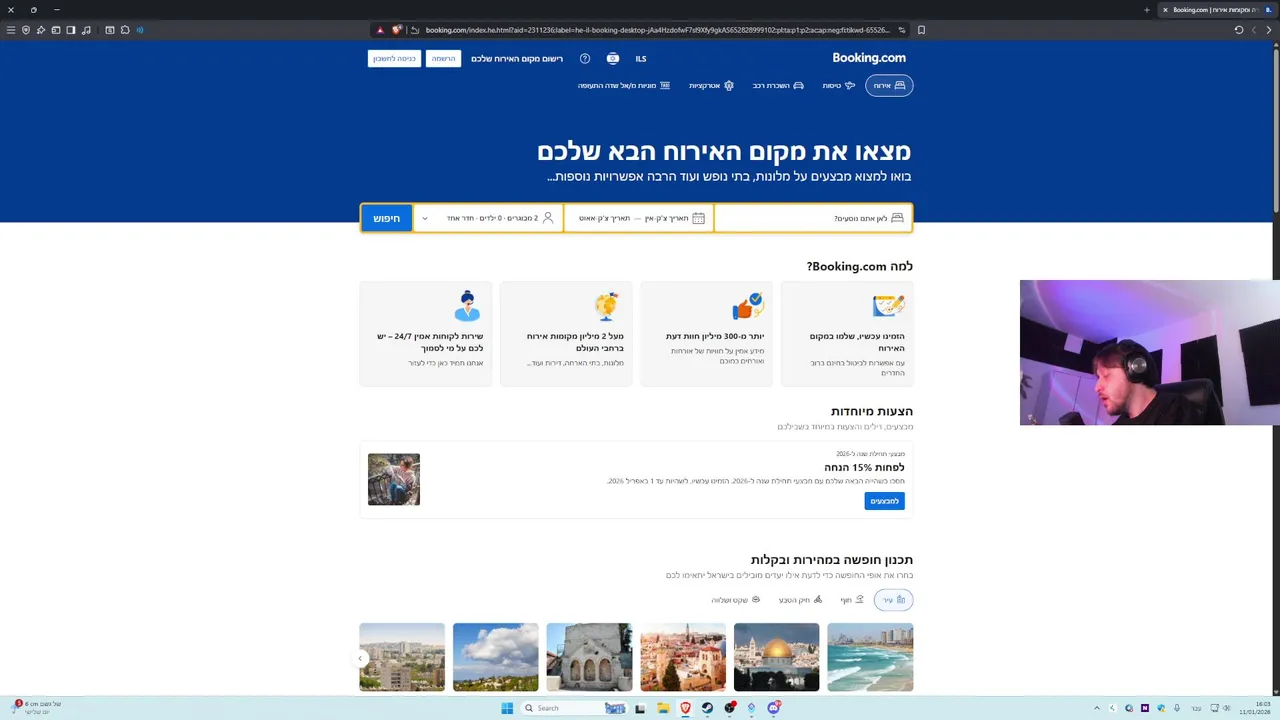
Task: Click the כניסה לחשבון sign-in button
Action: (394, 59)
